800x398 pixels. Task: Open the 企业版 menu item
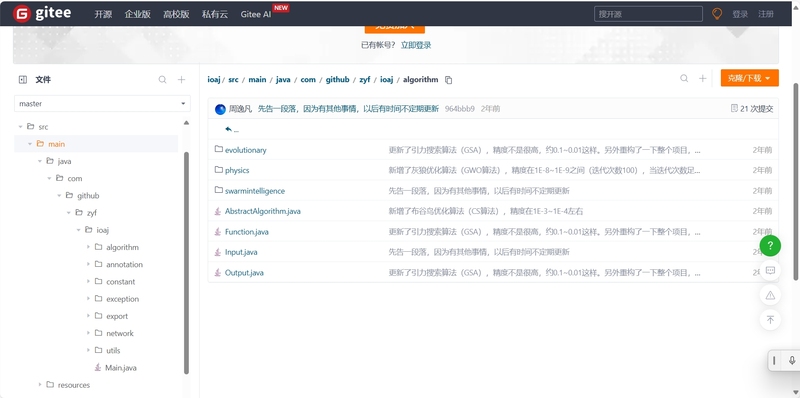point(137,14)
